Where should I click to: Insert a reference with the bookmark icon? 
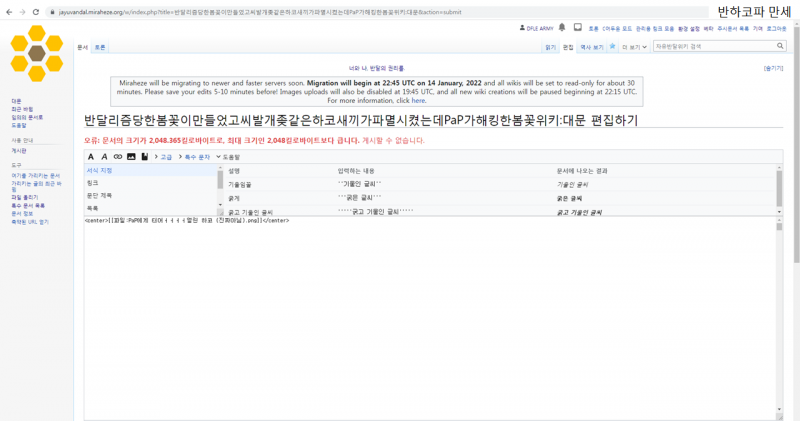[x=145, y=157]
